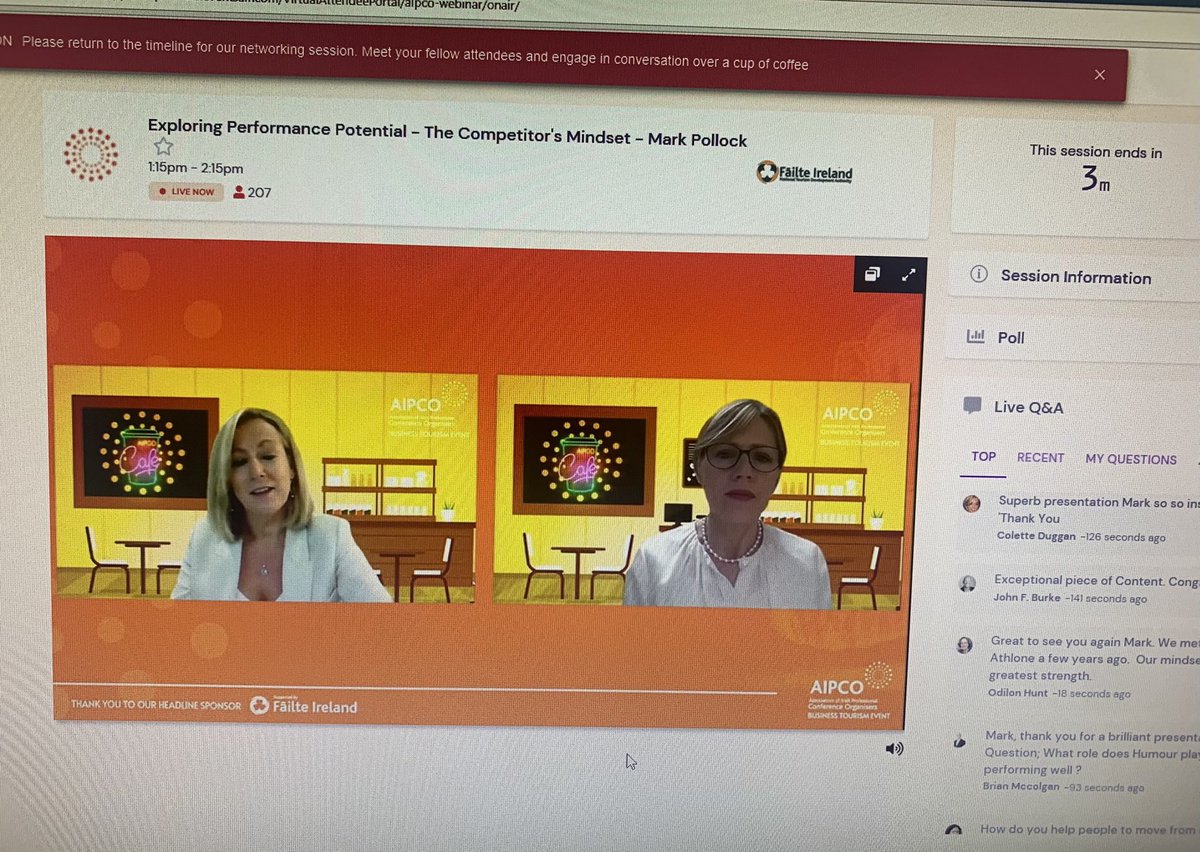This screenshot has height=852, width=1200.
Task: Favorite the session with the star icon
Action: [x=163, y=147]
